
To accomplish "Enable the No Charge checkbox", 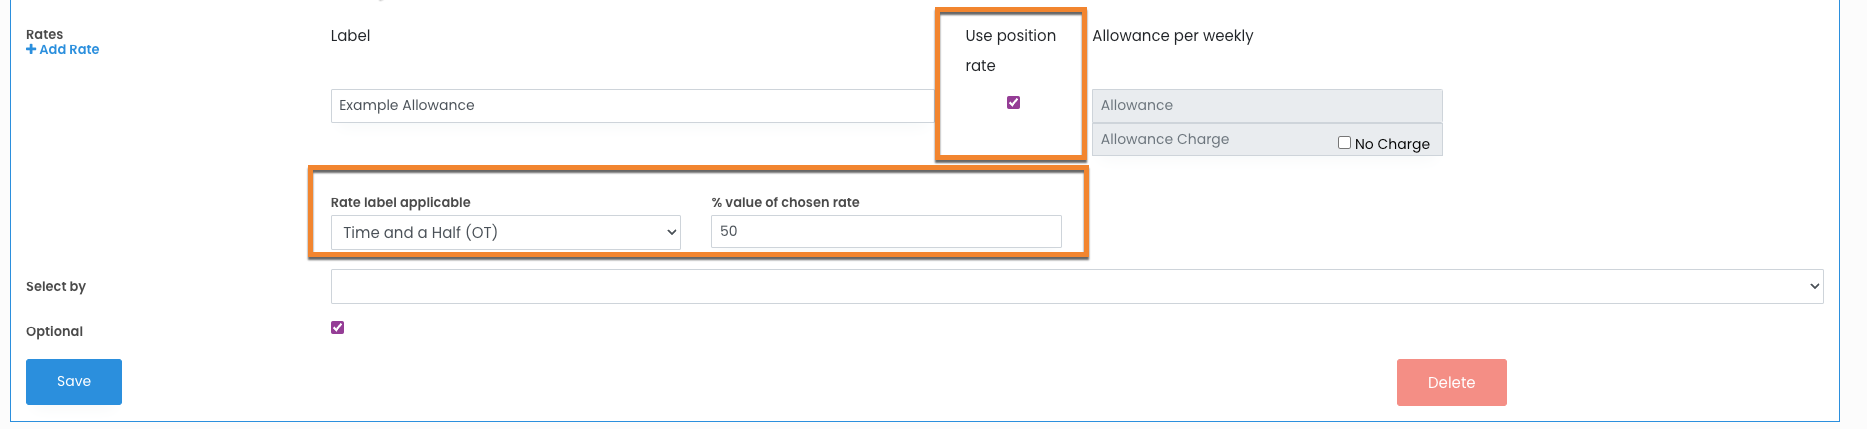I will (1344, 143).
